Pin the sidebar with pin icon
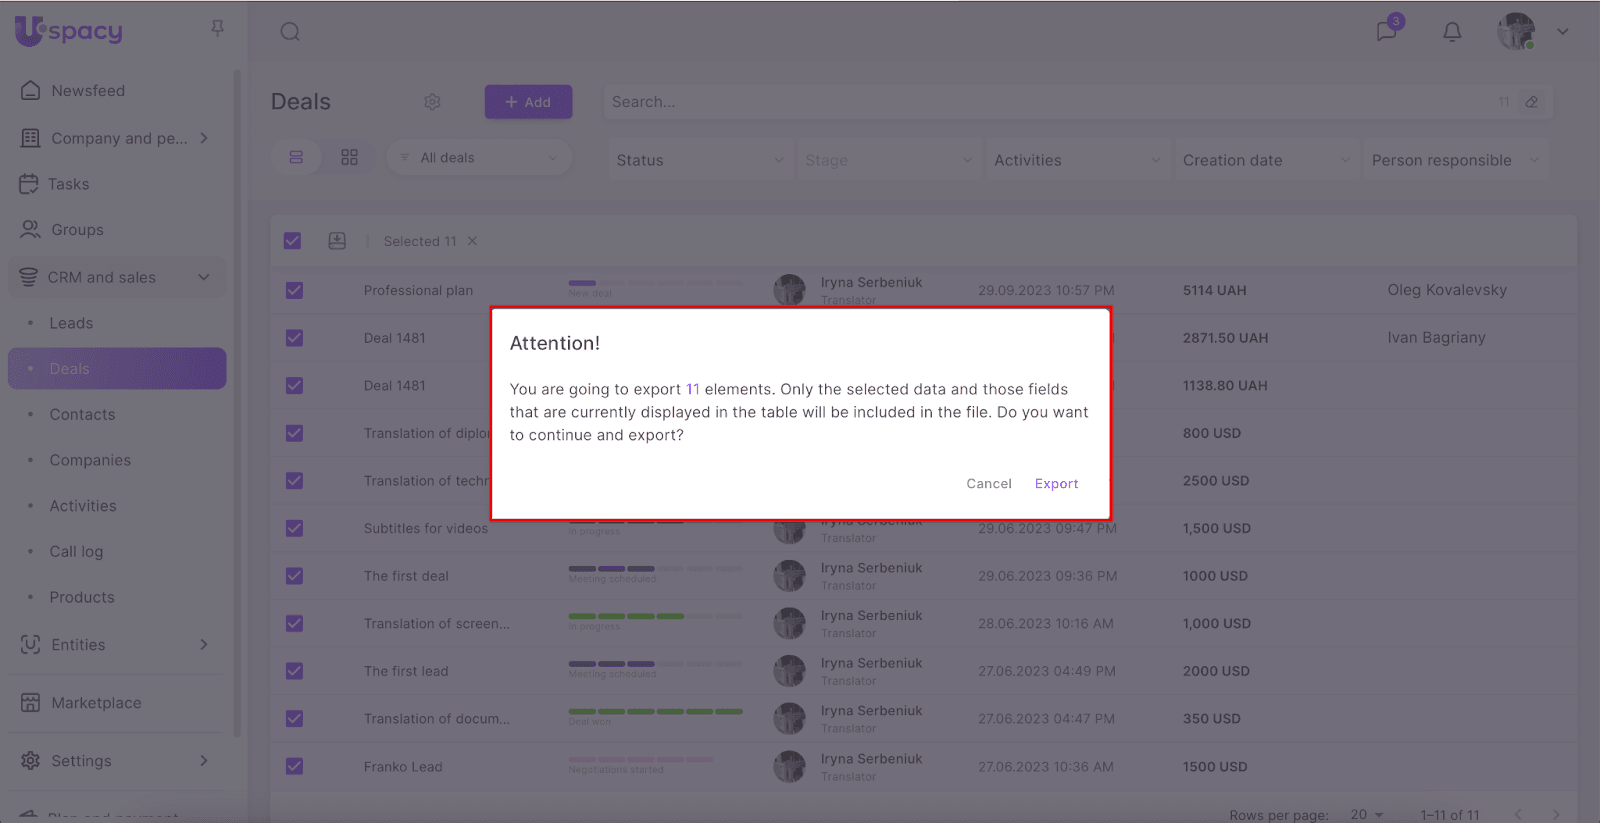 pyautogui.click(x=217, y=29)
